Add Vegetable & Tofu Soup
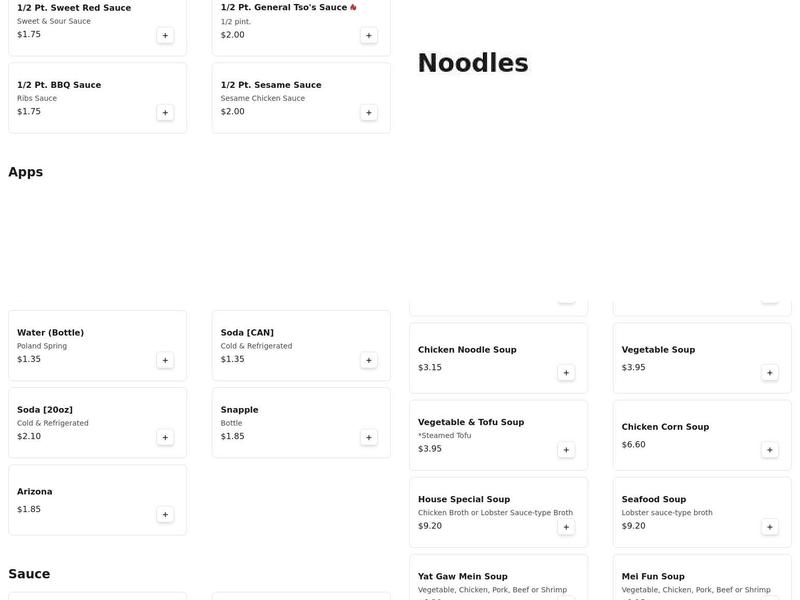The image size is (800, 600). (x=566, y=450)
